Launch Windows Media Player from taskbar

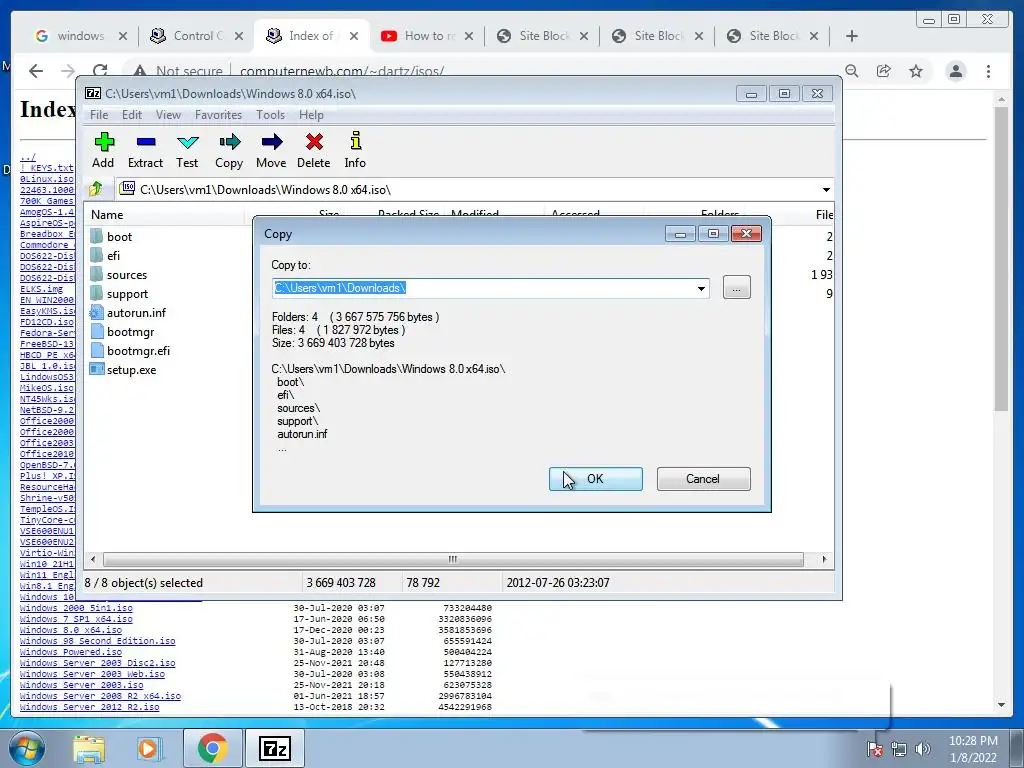coord(149,748)
